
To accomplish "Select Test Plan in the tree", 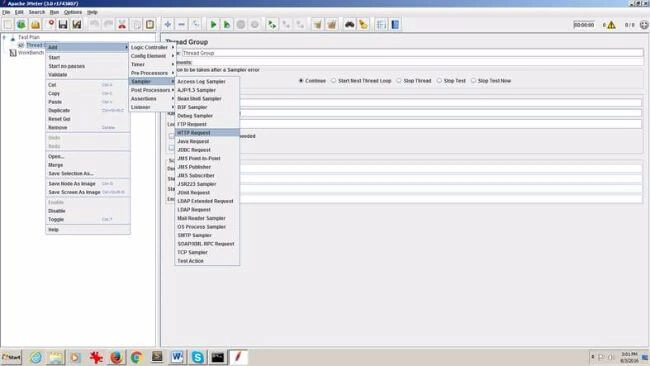I will [29, 37].
